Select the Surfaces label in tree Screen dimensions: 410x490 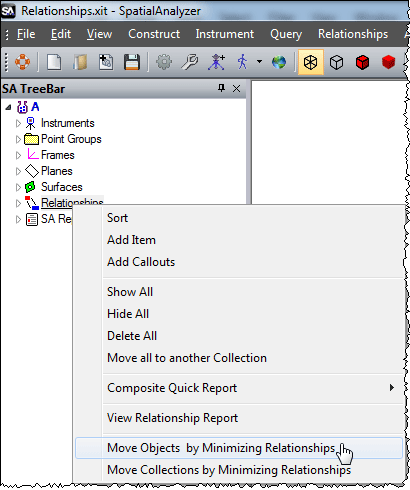coord(62,187)
